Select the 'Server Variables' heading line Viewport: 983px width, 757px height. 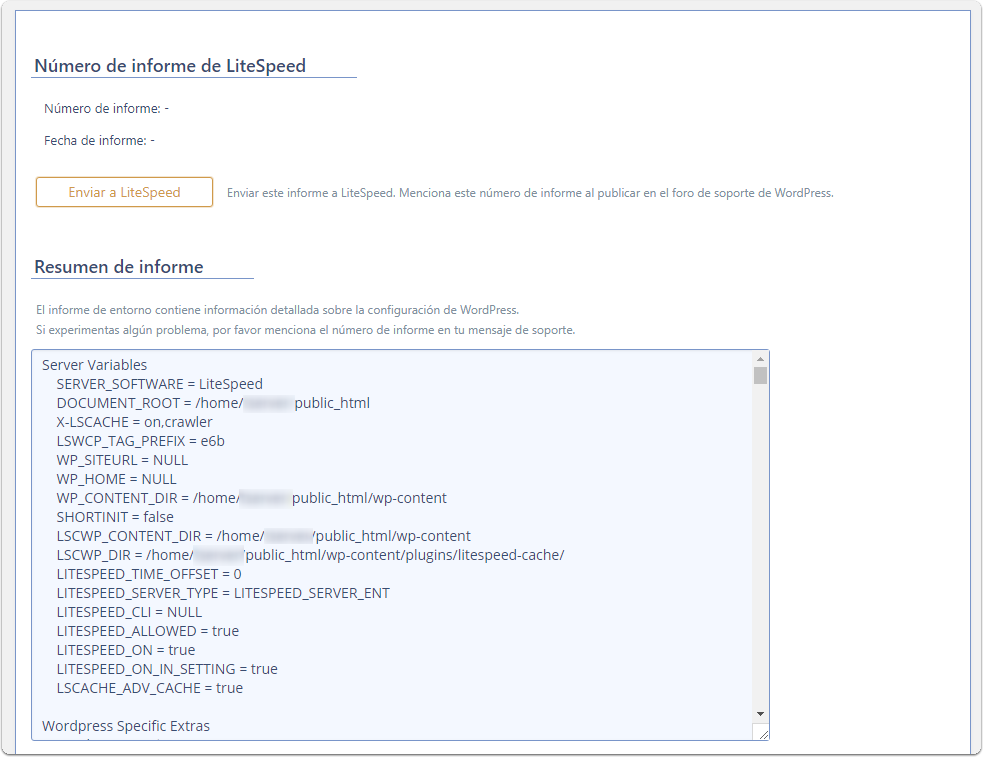click(94, 365)
